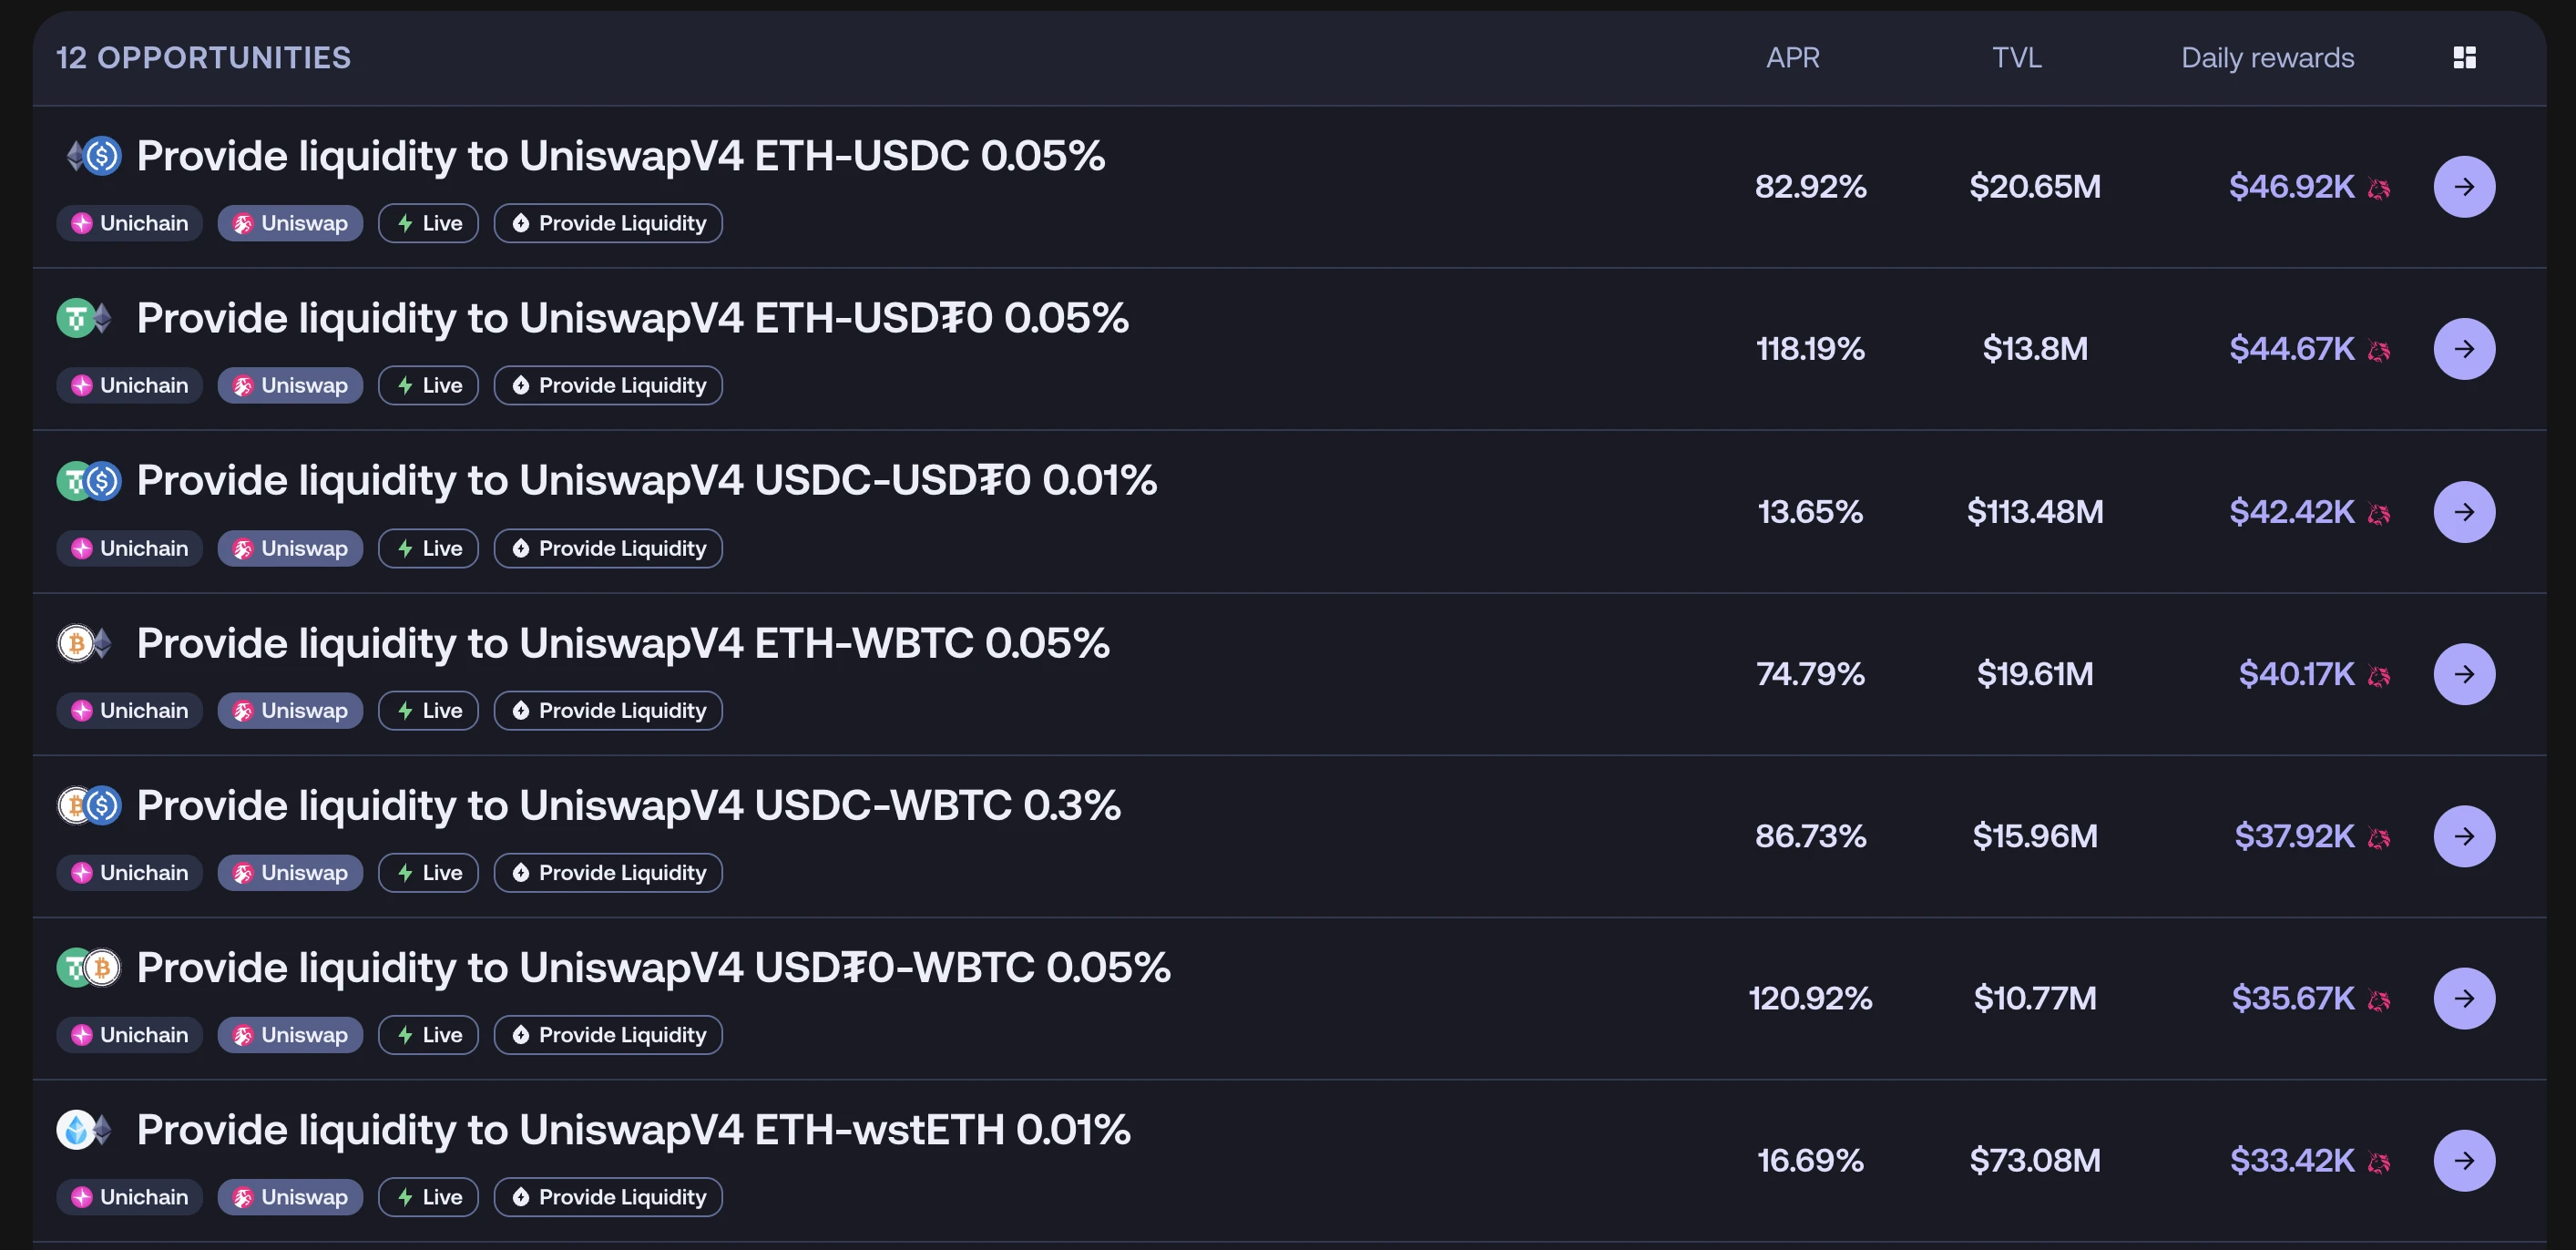The width and height of the screenshot is (2576, 1250).
Task: Click Unichain tag on ETH-USDC row
Action: (130, 223)
